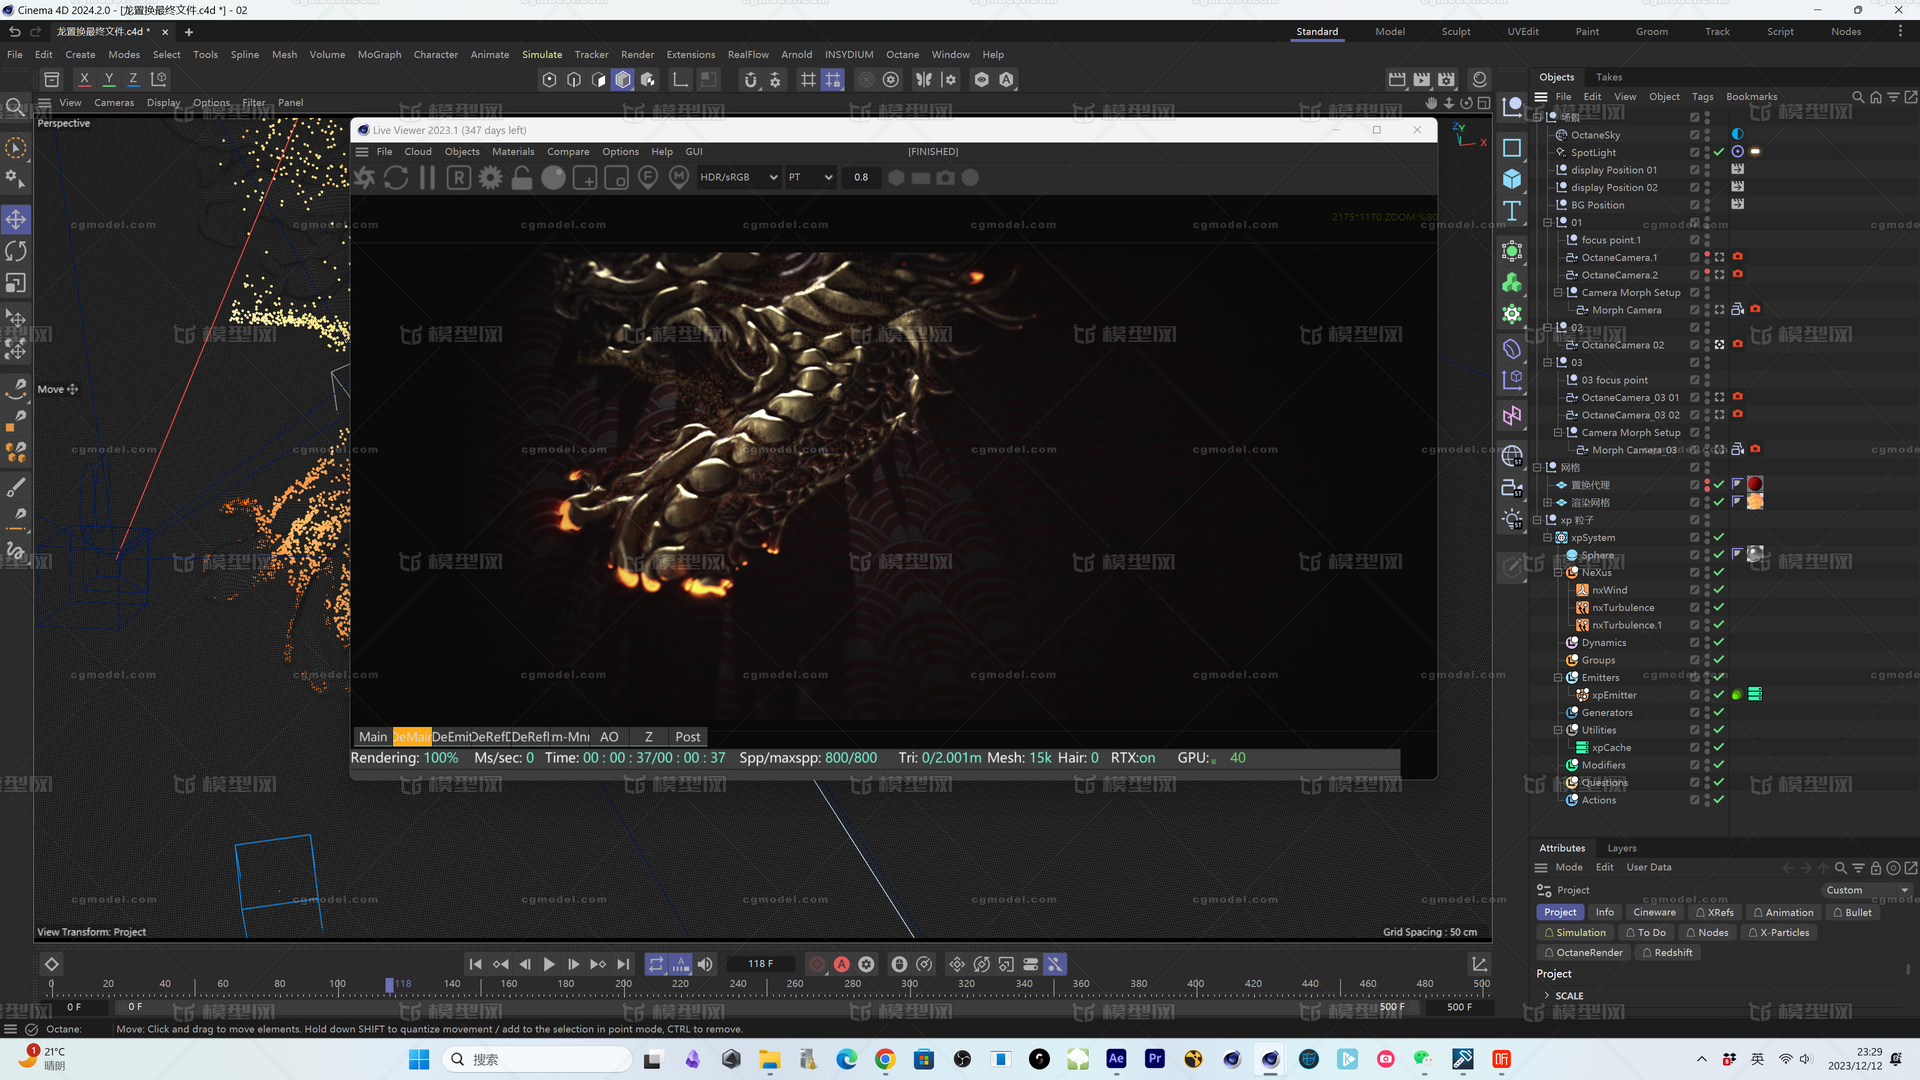This screenshot has height=1080, width=1920.
Task: Click the red material swatch beside 置换代理
Action: 1755,484
